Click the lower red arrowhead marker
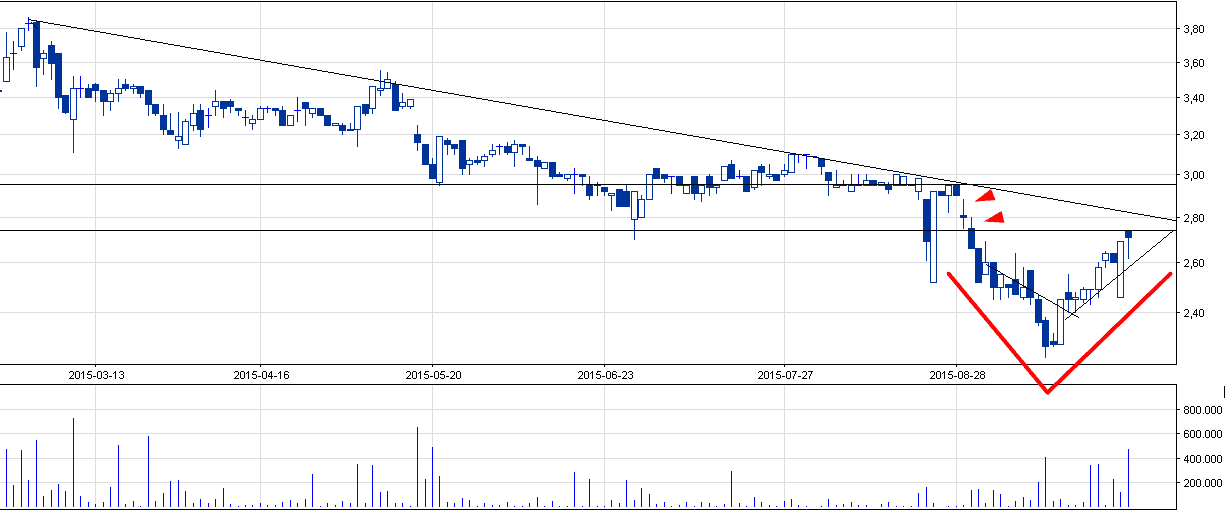The height and width of the screenshot is (512, 1225). (995, 218)
